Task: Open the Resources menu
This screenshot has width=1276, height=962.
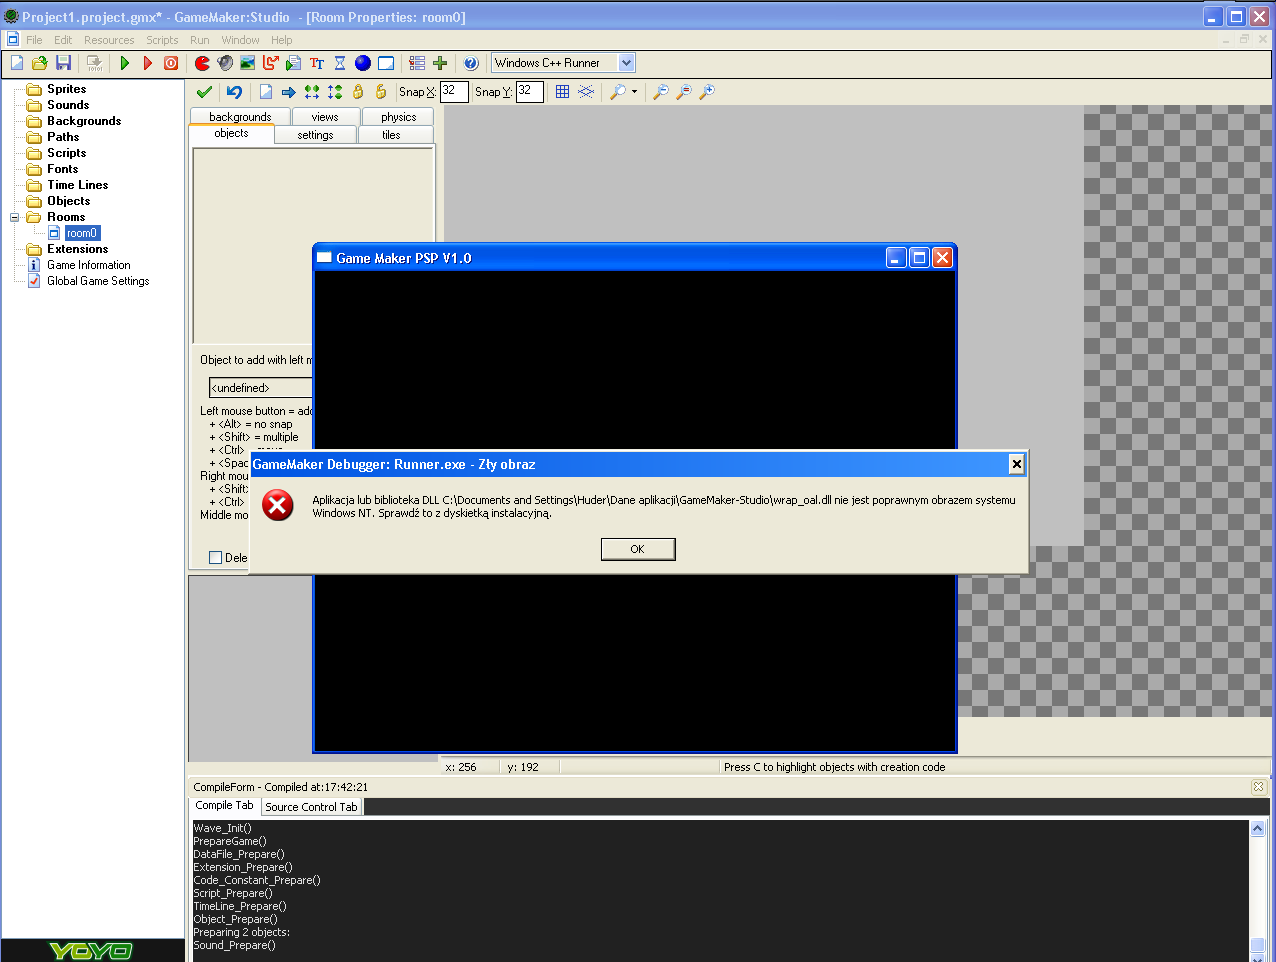Action: pos(109,40)
